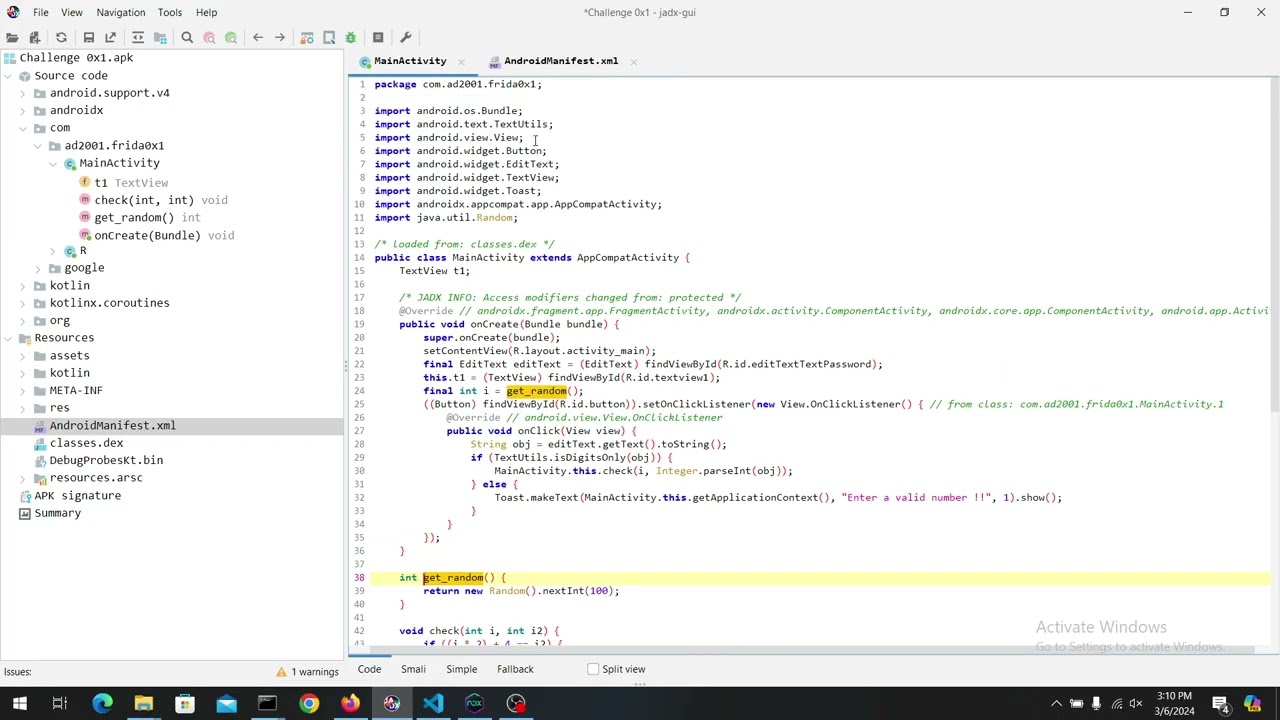Image resolution: width=1280 pixels, height=720 pixels.
Task: Expand the kotlinx.coroutines package
Action: 23,303
